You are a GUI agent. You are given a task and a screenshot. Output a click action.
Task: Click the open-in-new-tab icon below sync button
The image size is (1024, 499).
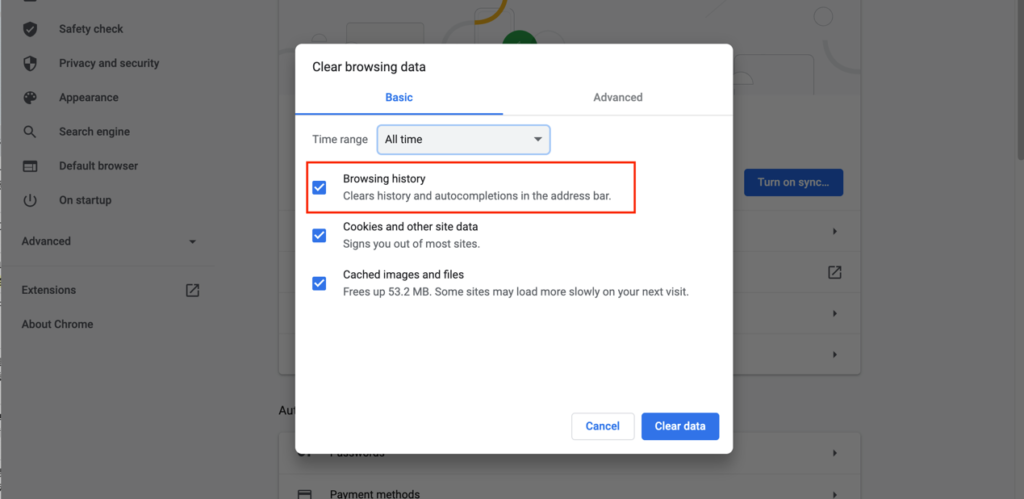click(x=834, y=272)
